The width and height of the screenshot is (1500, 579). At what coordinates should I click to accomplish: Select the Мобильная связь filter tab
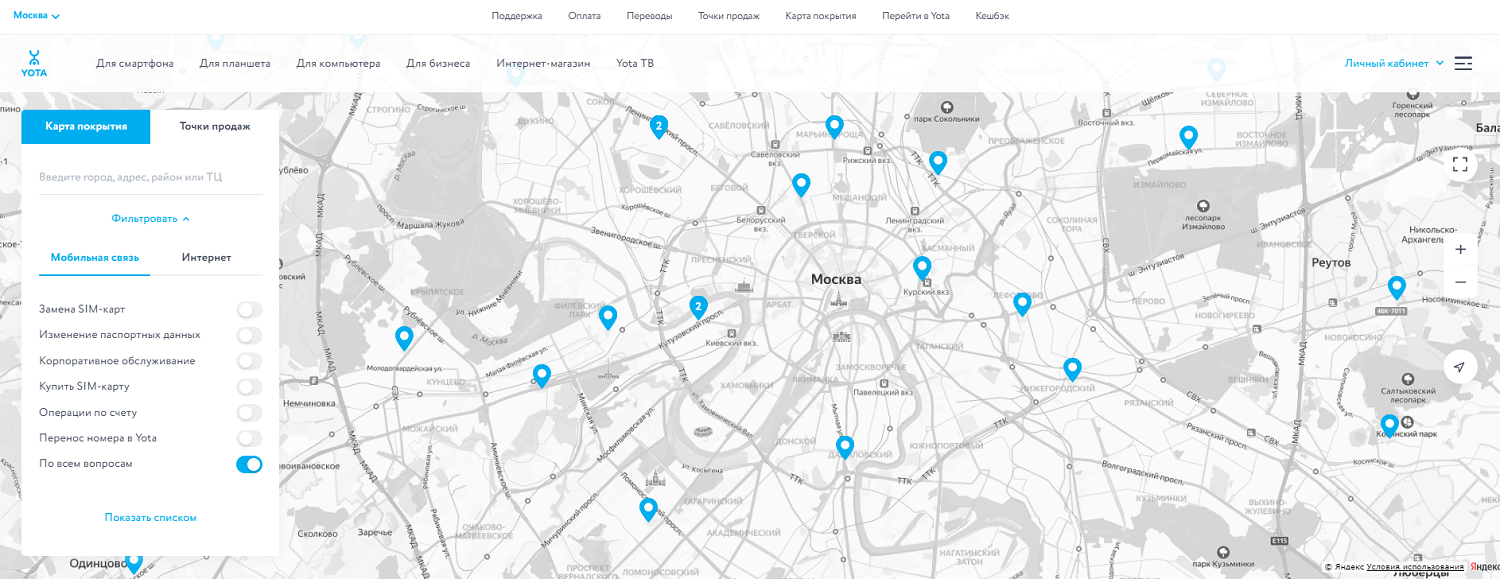point(95,257)
